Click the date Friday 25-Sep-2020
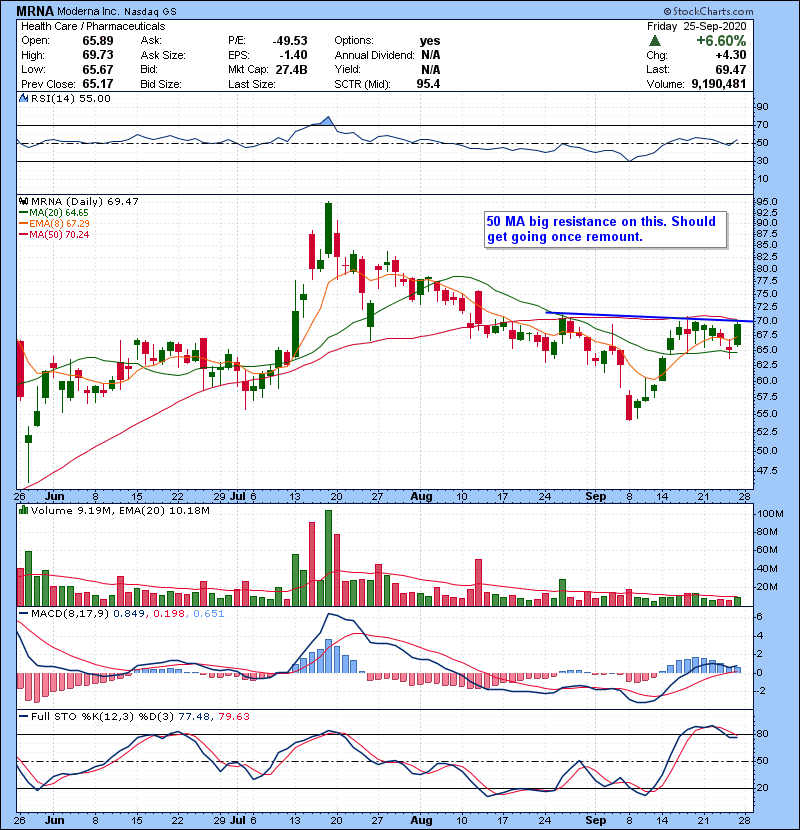The width and height of the screenshot is (800, 830). click(x=697, y=26)
